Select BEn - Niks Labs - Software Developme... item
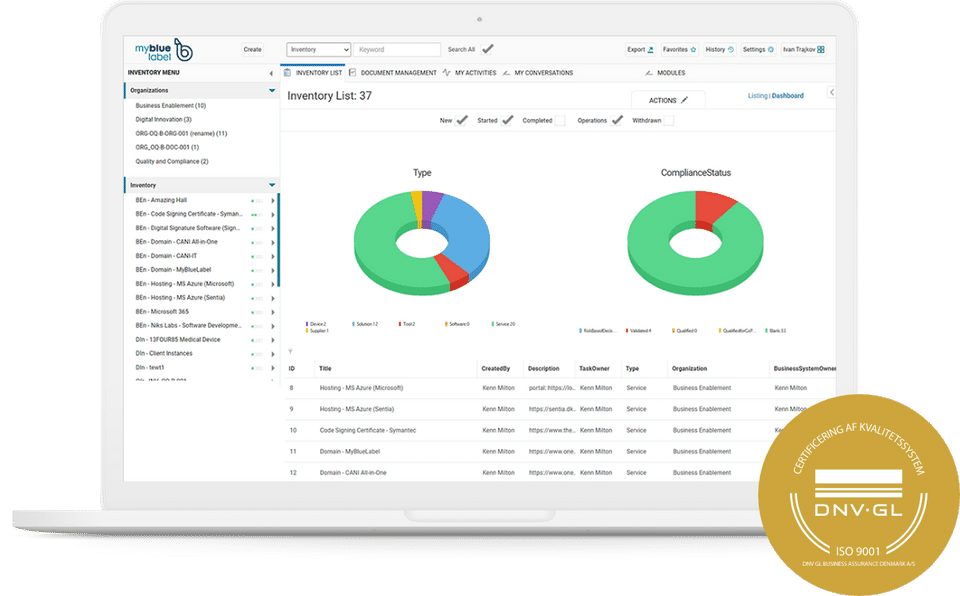960x596 pixels. [188, 326]
